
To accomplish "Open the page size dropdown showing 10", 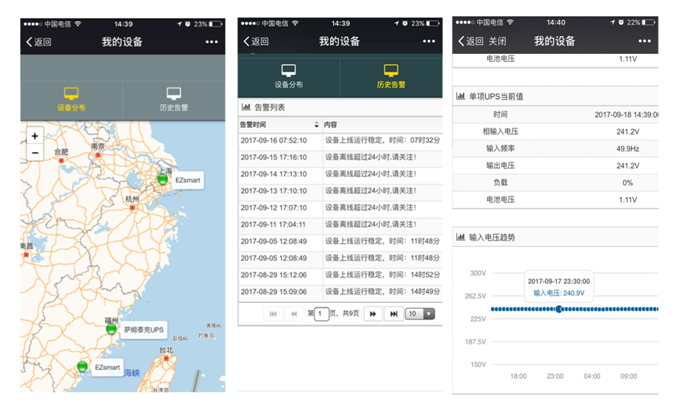I will 420,313.
